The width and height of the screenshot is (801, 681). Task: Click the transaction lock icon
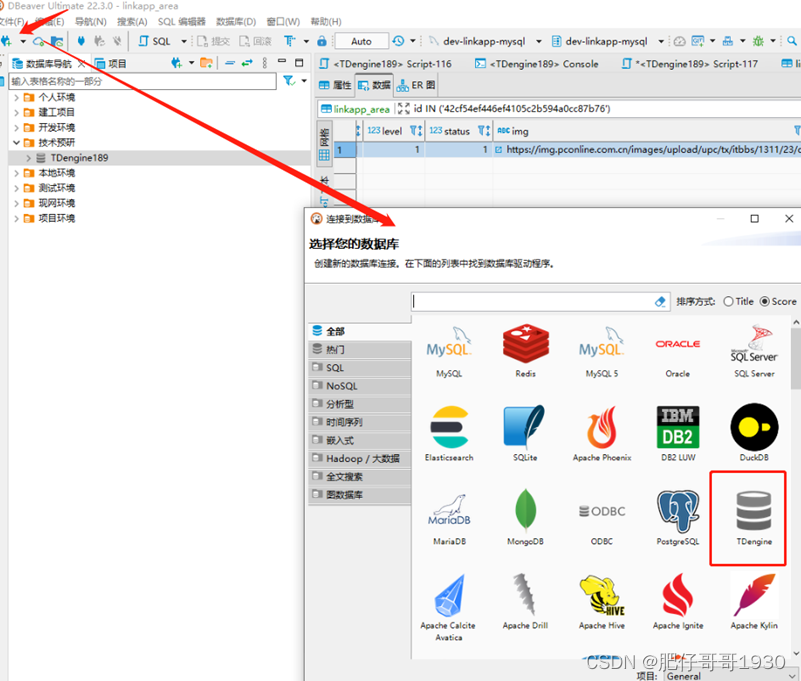[322, 41]
